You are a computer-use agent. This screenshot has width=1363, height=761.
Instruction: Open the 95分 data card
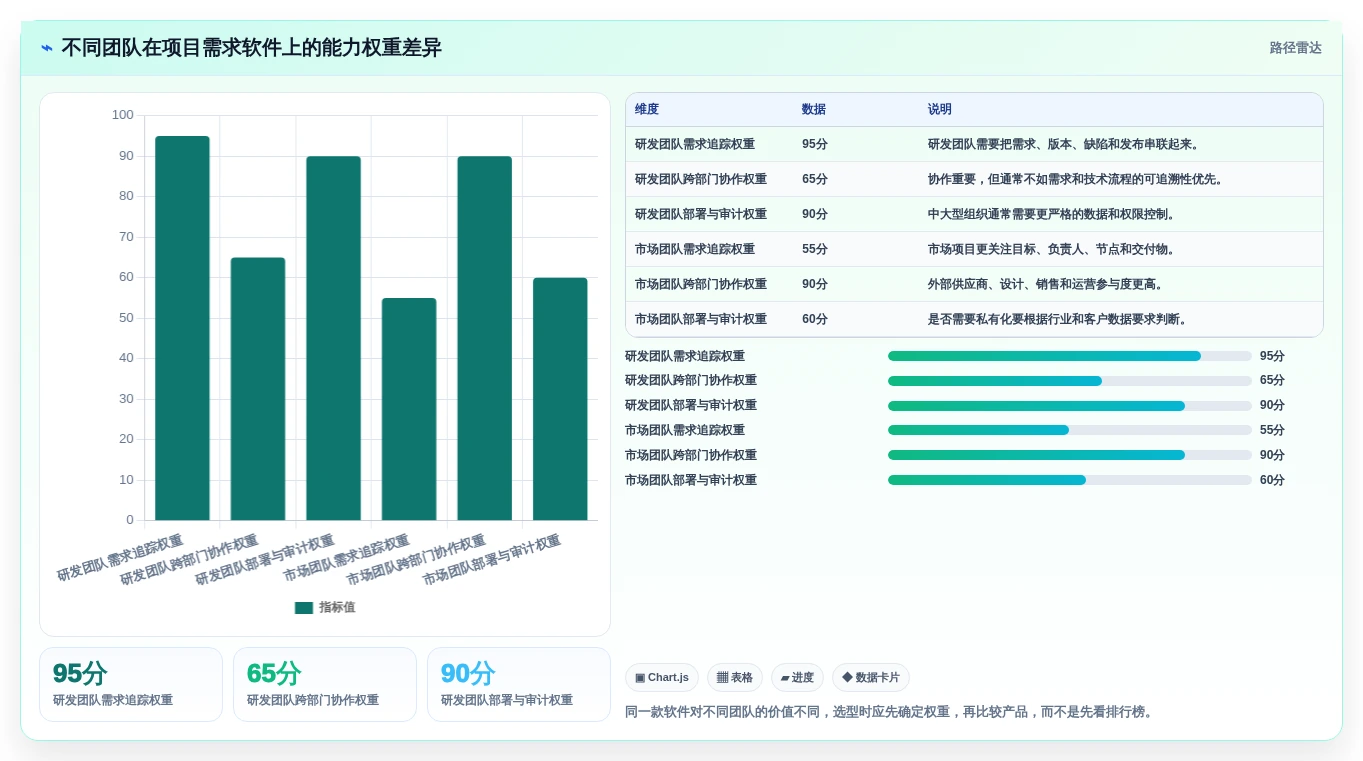click(131, 685)
